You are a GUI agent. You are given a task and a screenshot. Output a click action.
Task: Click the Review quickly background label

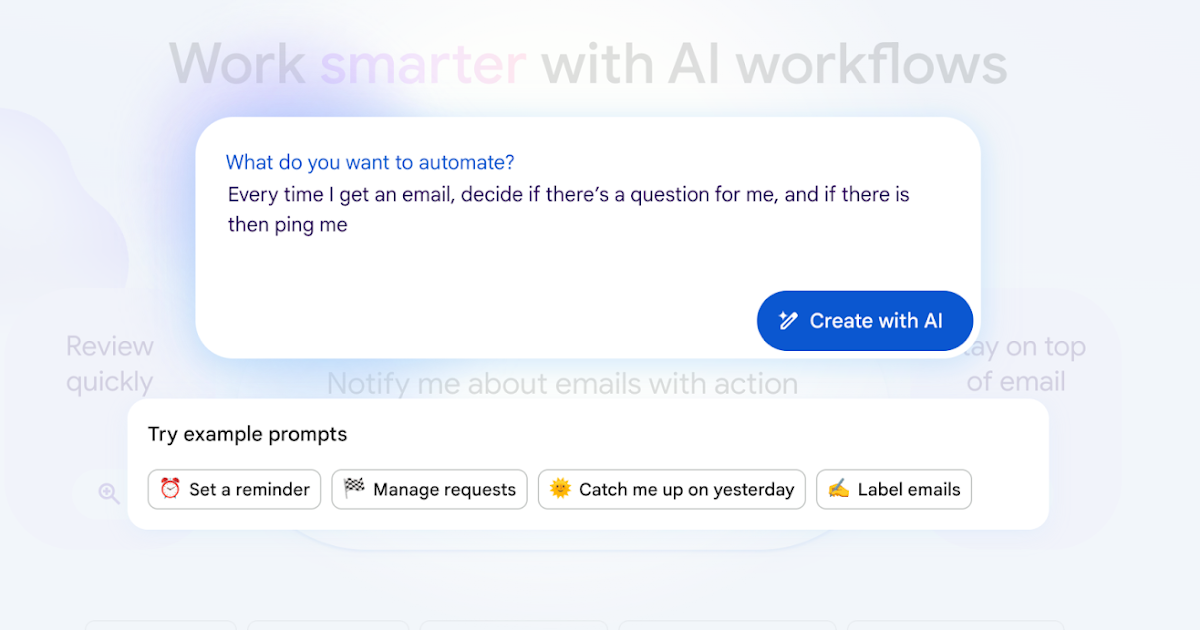(x=109, y=363)
